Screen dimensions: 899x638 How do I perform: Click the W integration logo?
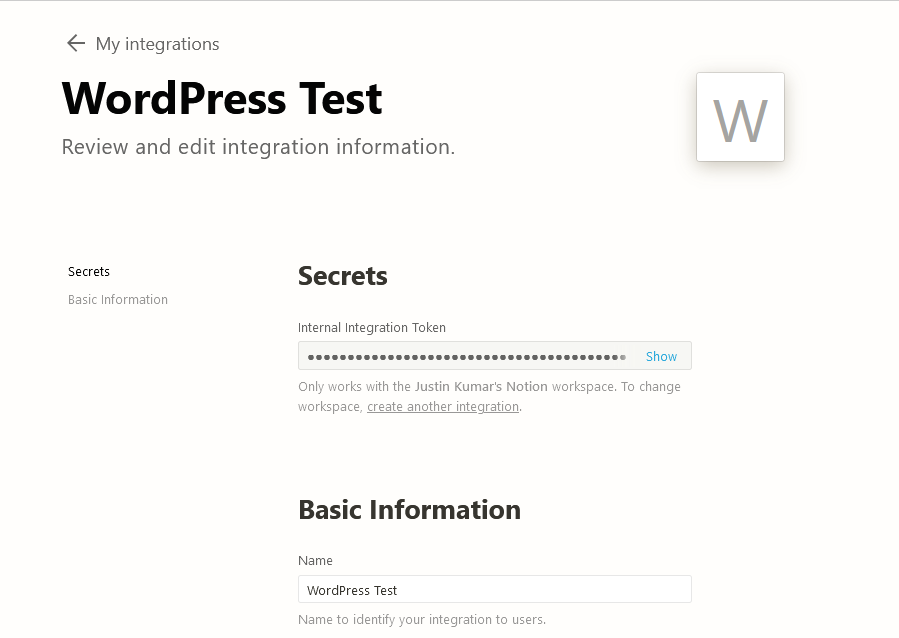click(x=740, y=117)
